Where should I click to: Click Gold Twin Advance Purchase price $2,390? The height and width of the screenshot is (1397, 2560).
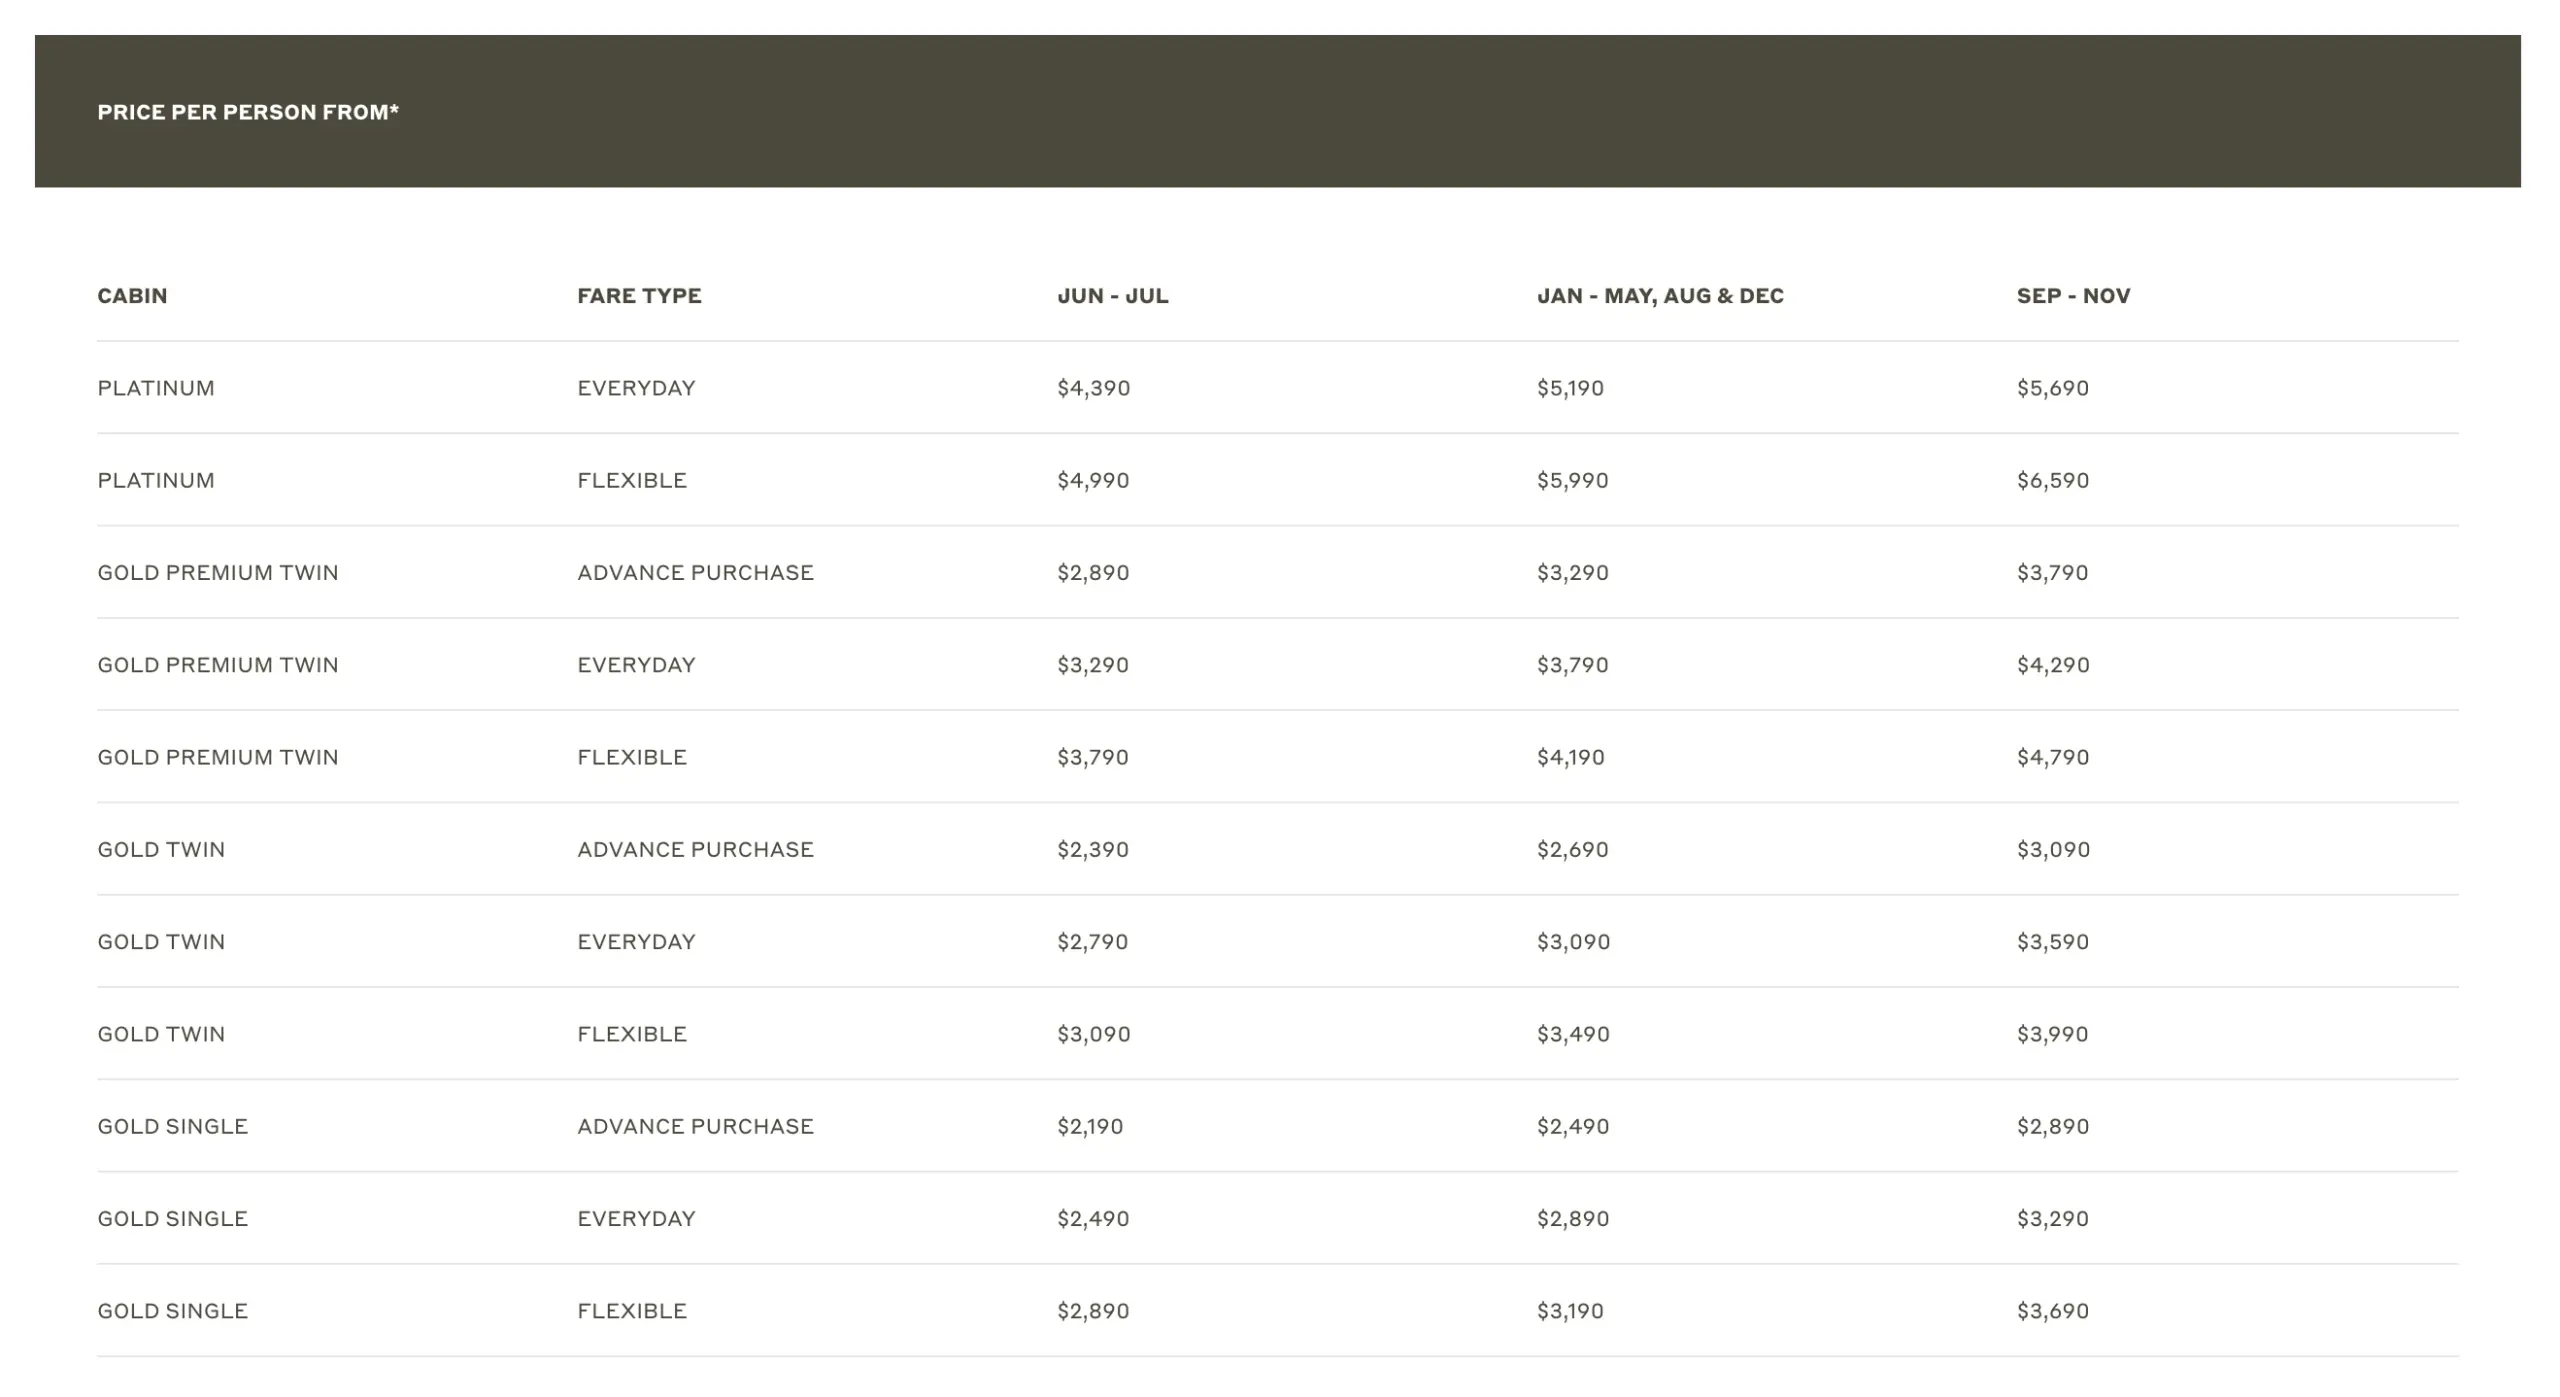pos(1093,850)
